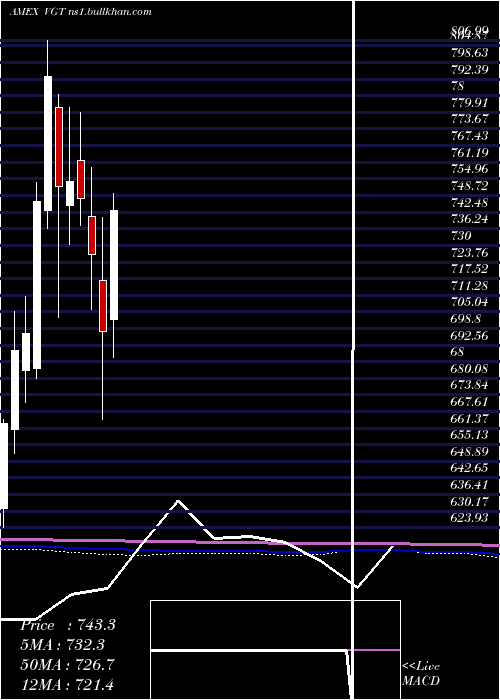
Task: Click the 792.39 price axis label
Action: point(470,70)
